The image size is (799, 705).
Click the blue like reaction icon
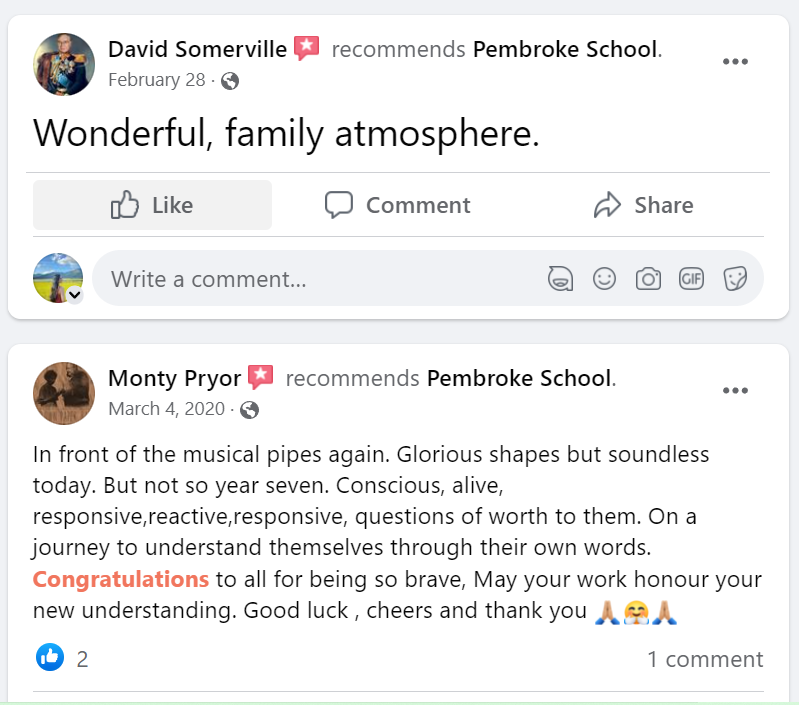50,658
